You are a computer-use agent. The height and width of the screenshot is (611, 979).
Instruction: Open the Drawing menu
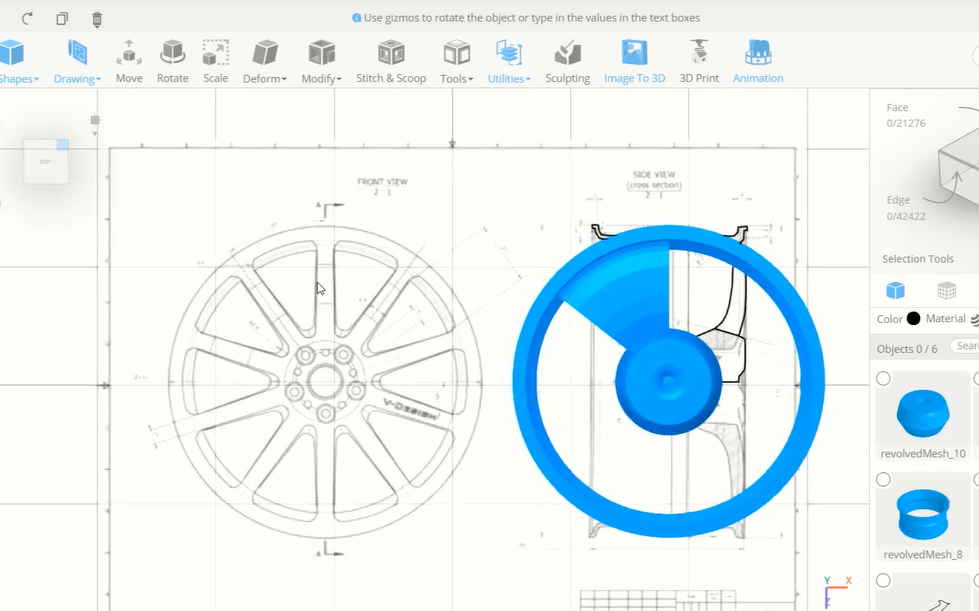(x=74, y=77)
